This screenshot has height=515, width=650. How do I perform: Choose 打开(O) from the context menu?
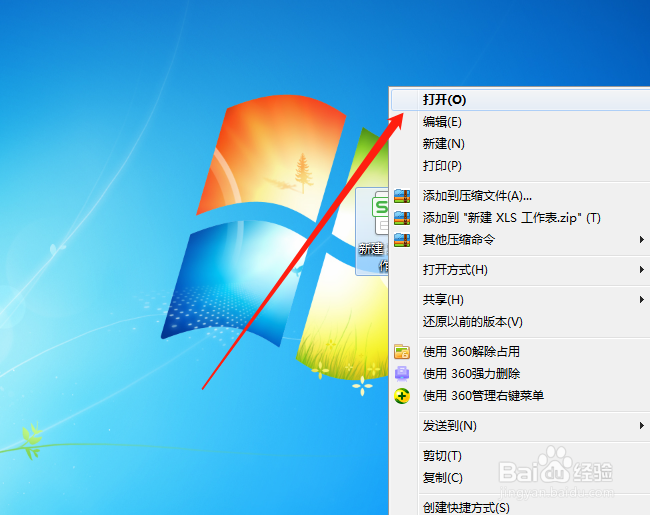click(x=521, y=100)
